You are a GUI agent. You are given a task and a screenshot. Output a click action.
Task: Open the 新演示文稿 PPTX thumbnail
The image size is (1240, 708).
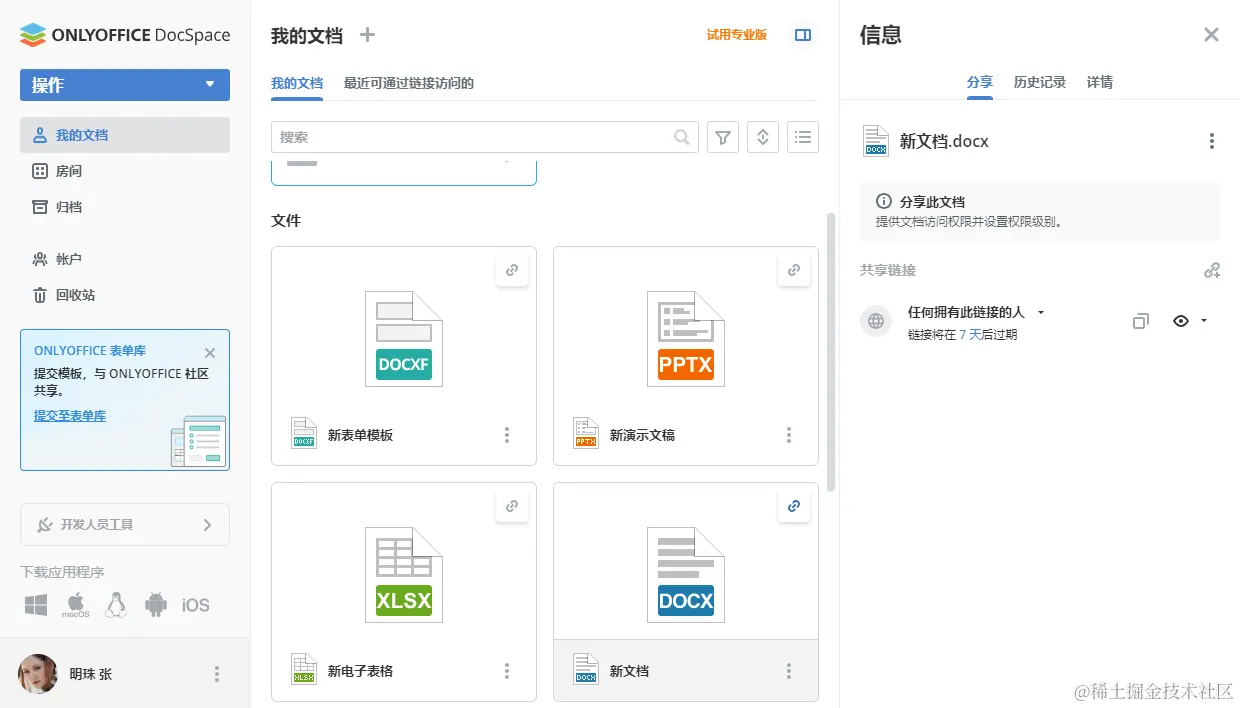point(686,339)
